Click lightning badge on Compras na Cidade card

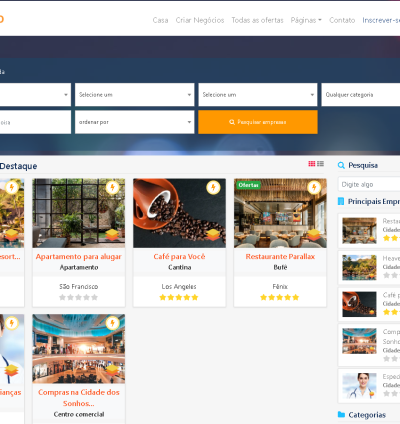click(112, 323)
